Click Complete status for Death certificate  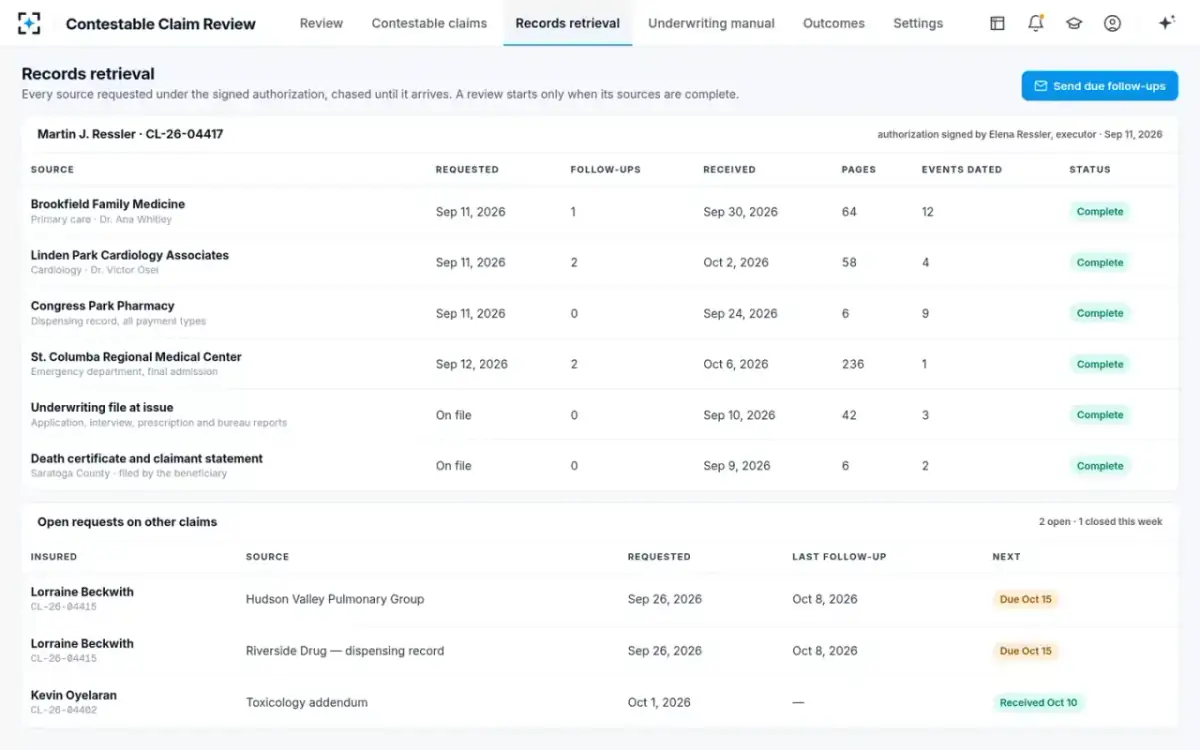(x=1100, y=466)
